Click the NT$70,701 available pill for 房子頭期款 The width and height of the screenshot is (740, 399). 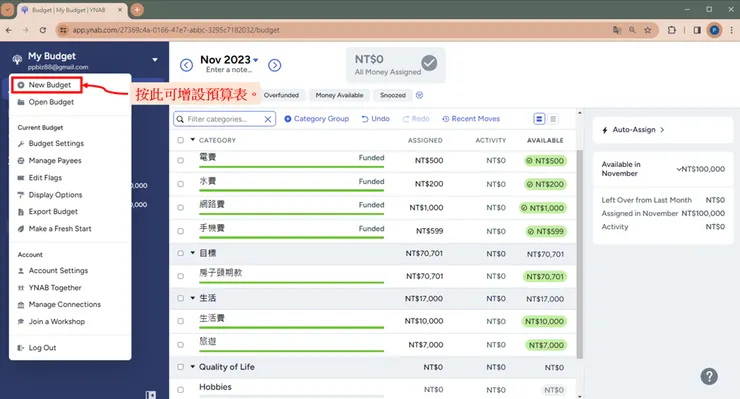coord(545,277)
